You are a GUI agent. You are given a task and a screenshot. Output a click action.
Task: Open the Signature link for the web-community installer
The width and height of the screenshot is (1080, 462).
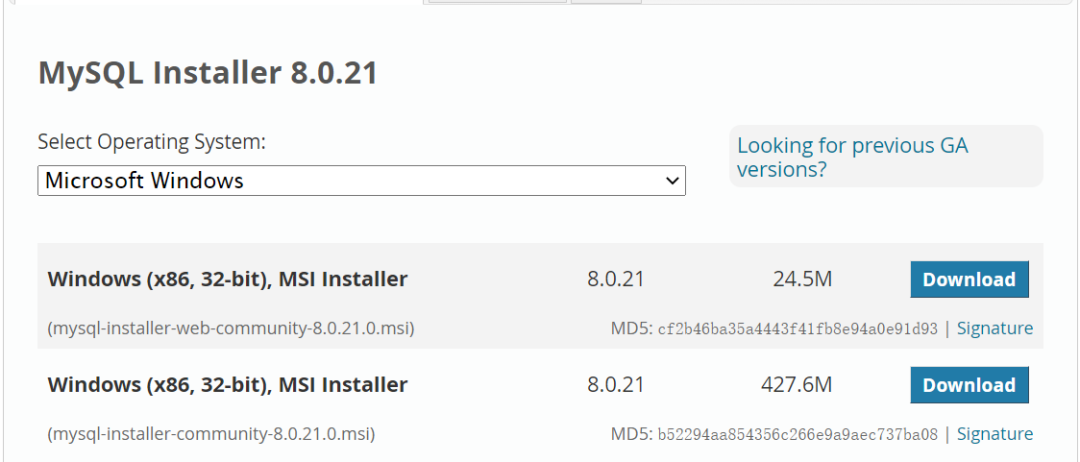coord(995,328)
